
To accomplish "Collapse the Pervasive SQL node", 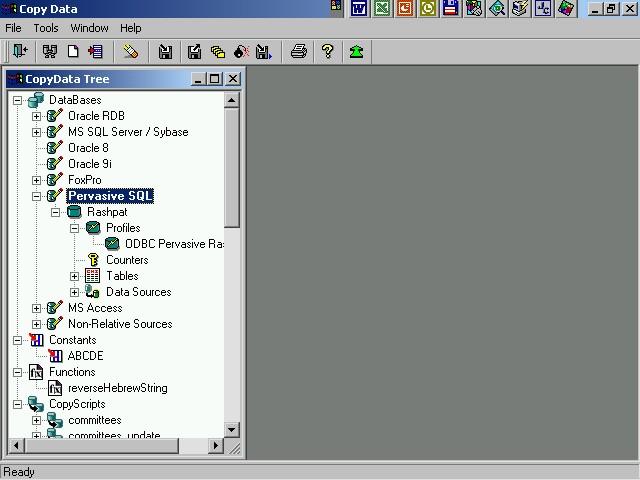I will click(37, 196).
